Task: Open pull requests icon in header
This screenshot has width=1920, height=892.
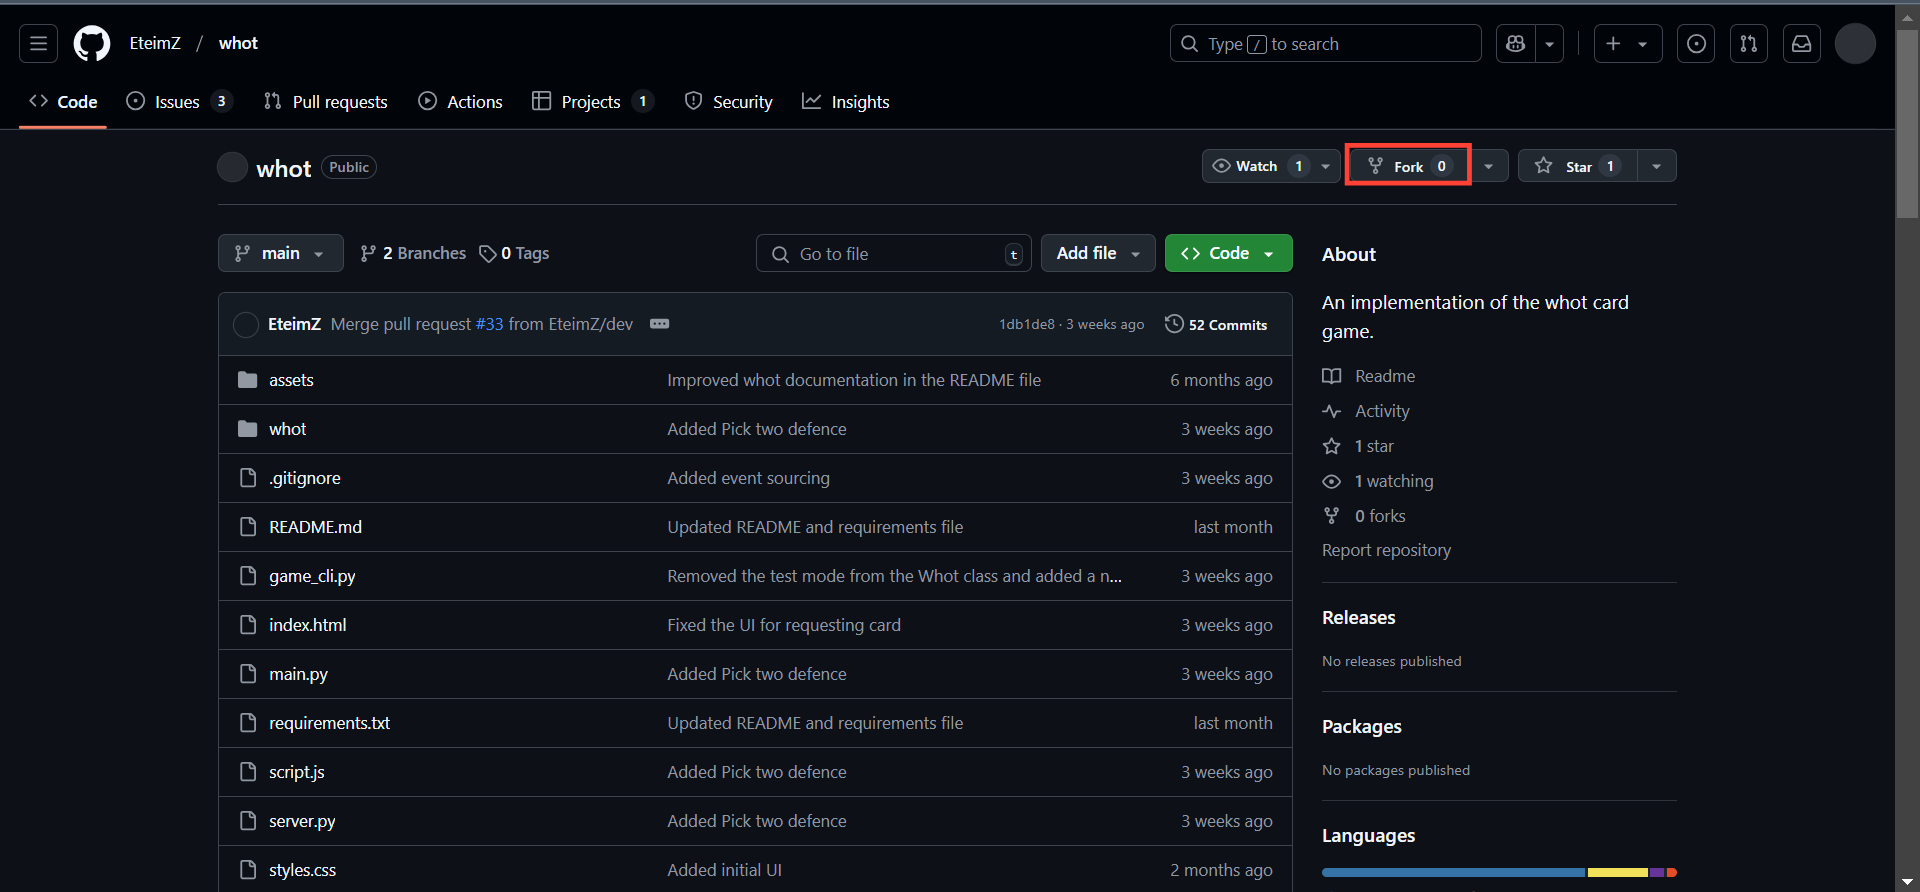Action: (1748, 44)
